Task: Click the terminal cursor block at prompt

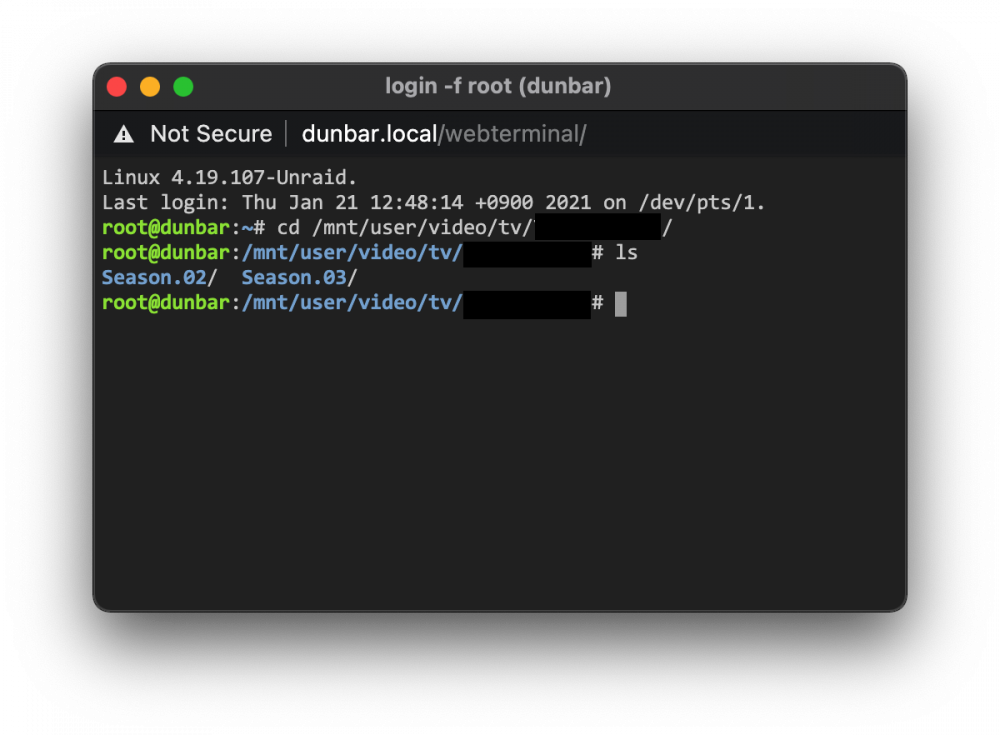Action: [x=621, y=304]
